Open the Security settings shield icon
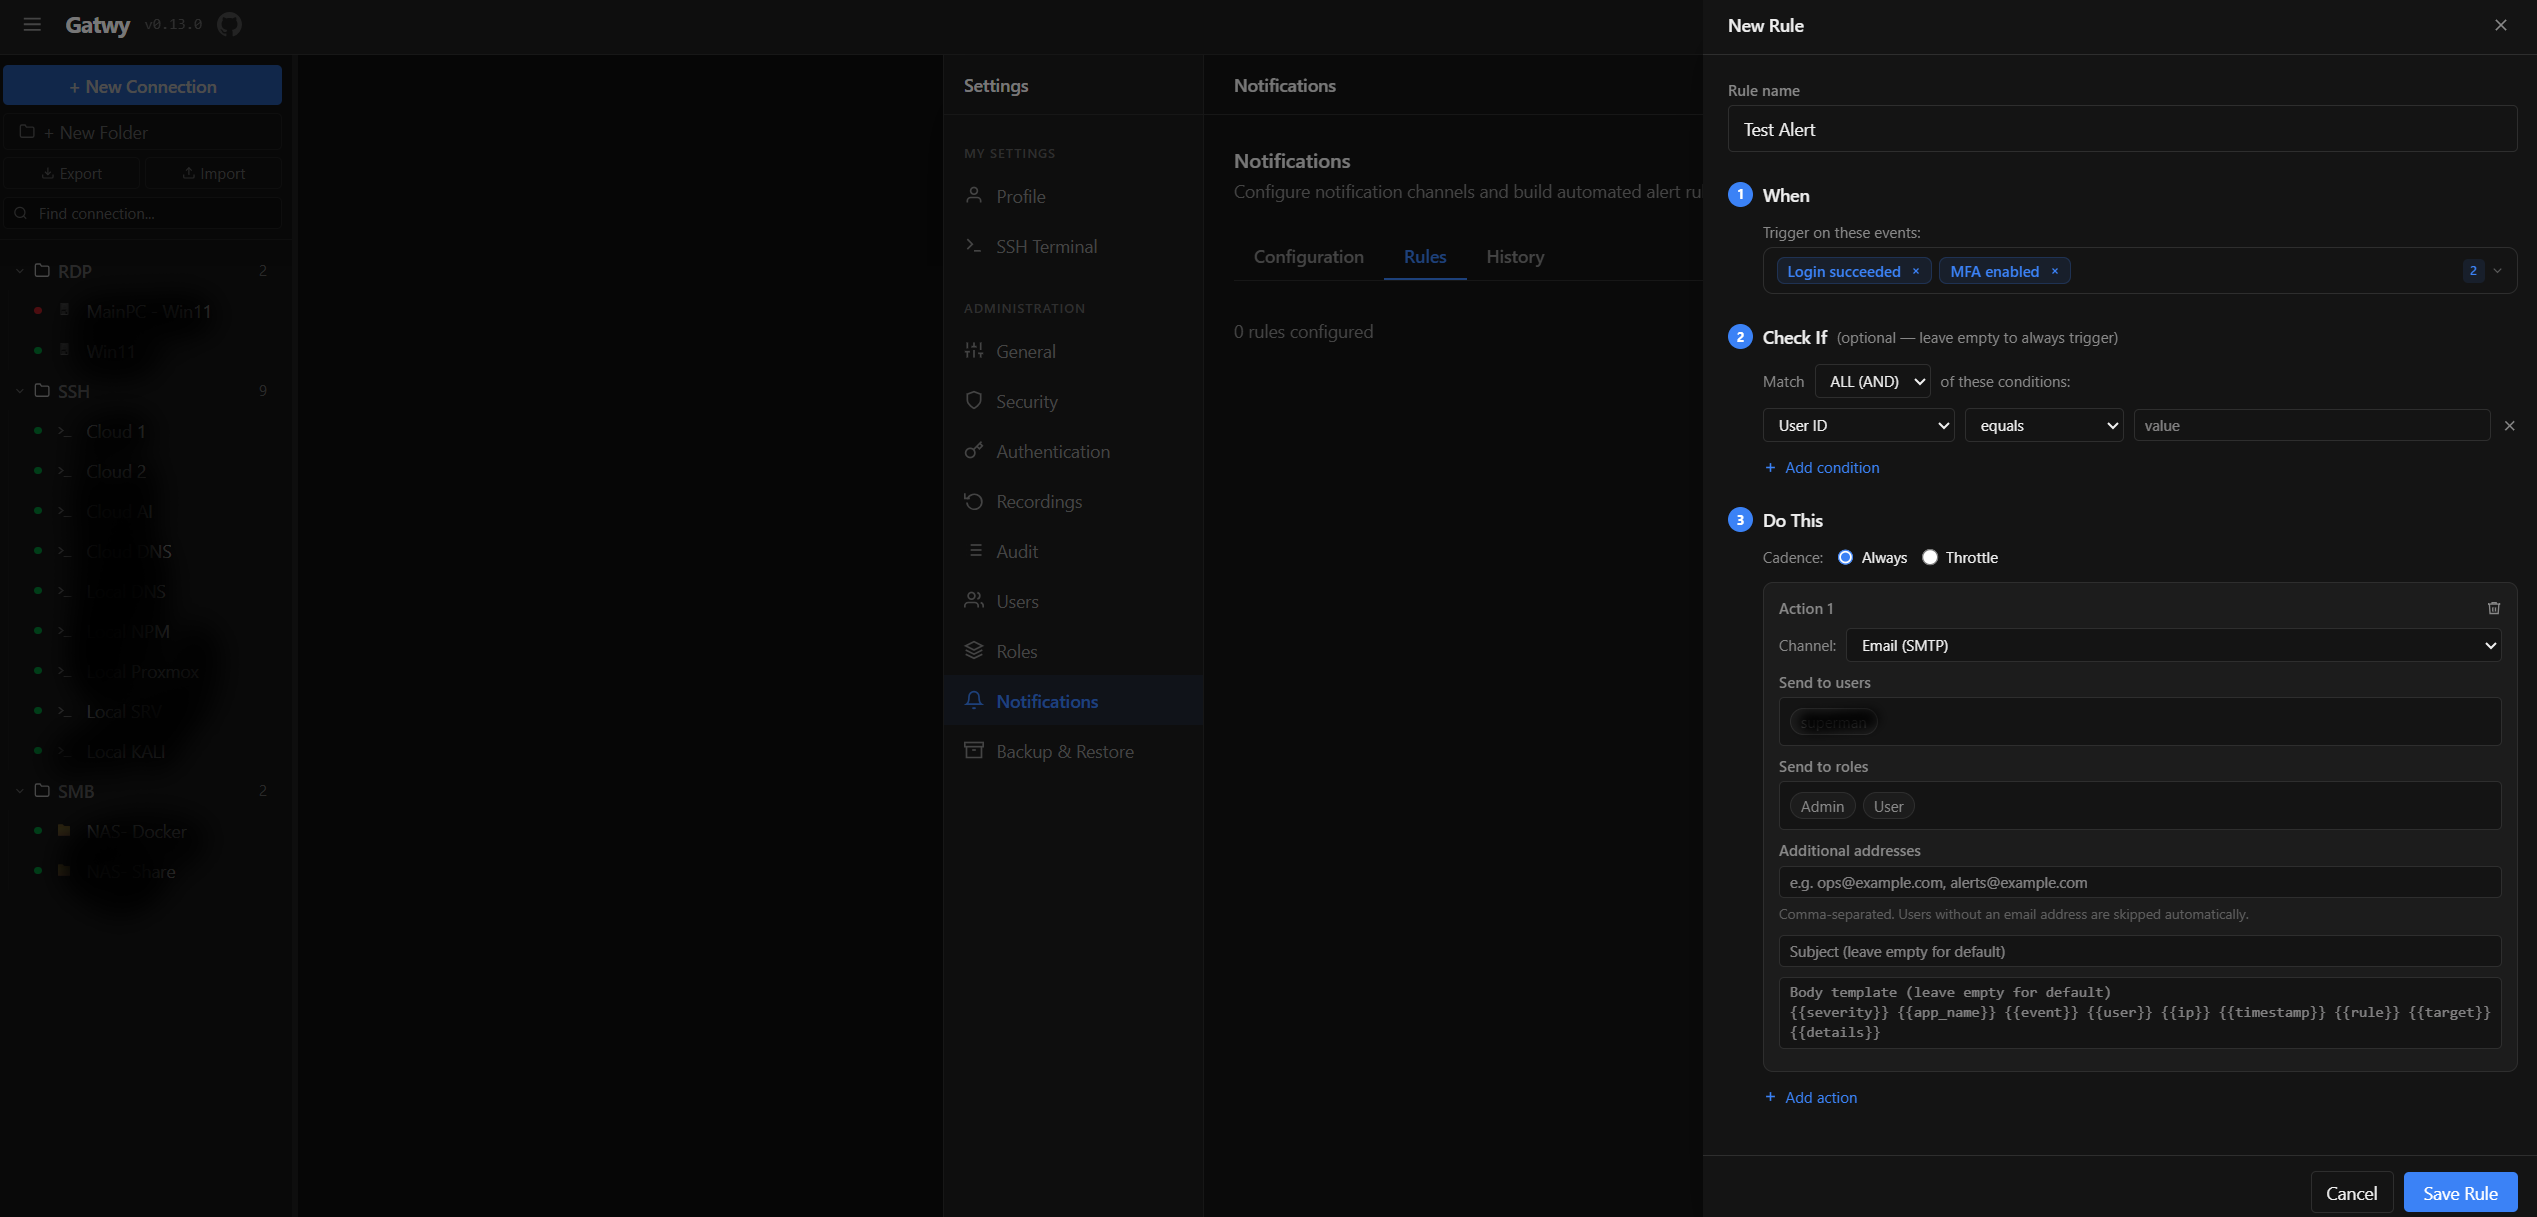This screenshot has height=1217, width=2537. pyautogui.click(x=974, y=400)
